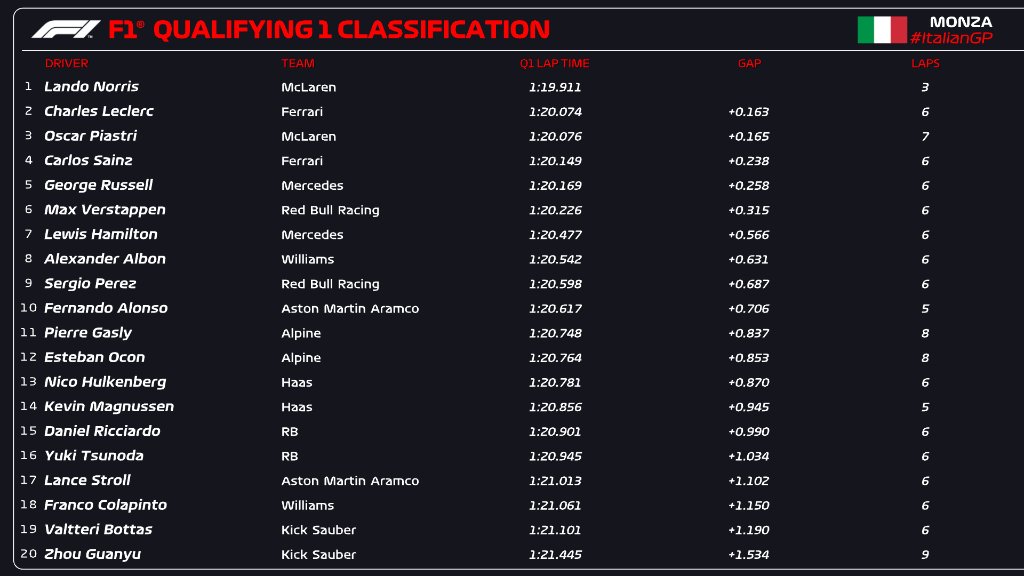
Task: Click the Red Bull Racing team for Perez
Action: pos(330,284)
